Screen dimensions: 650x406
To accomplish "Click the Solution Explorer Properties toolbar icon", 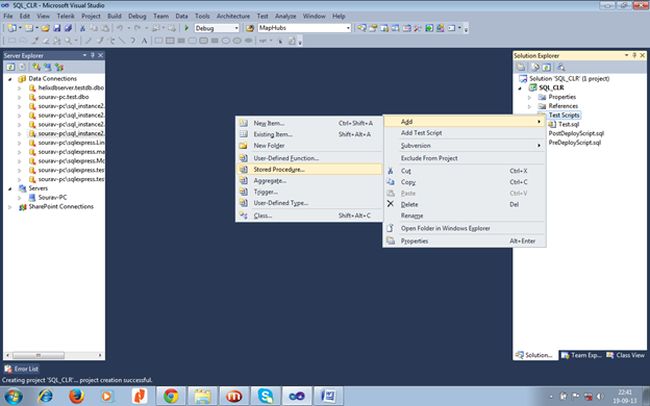I will click(521, 67).
